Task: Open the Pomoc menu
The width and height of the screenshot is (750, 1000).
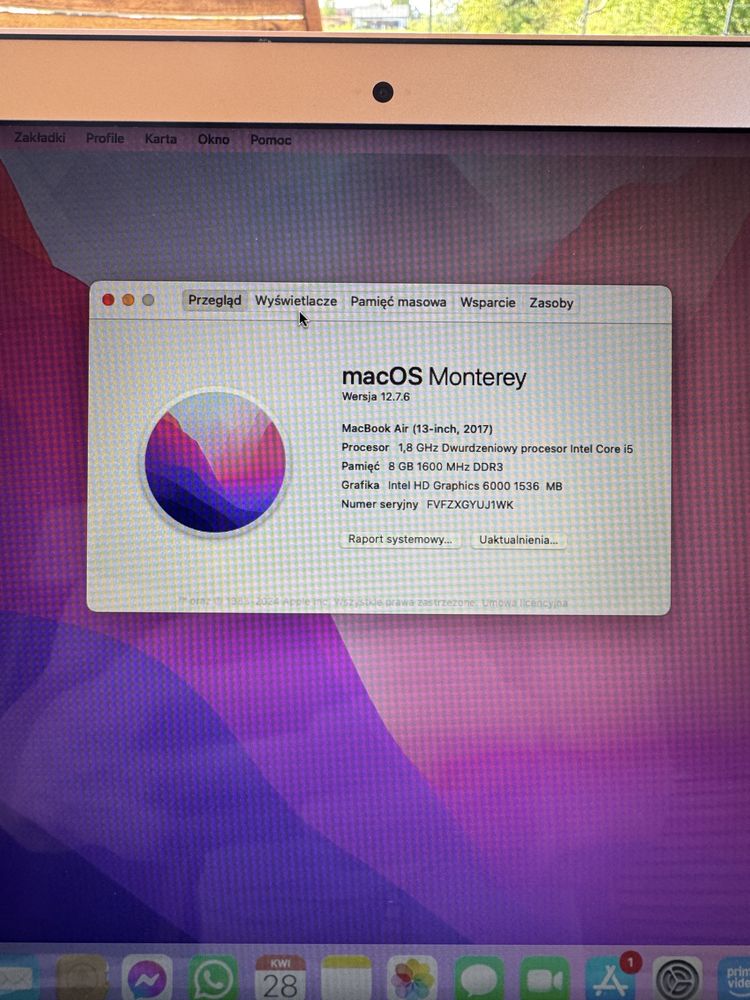Action: 270,140
